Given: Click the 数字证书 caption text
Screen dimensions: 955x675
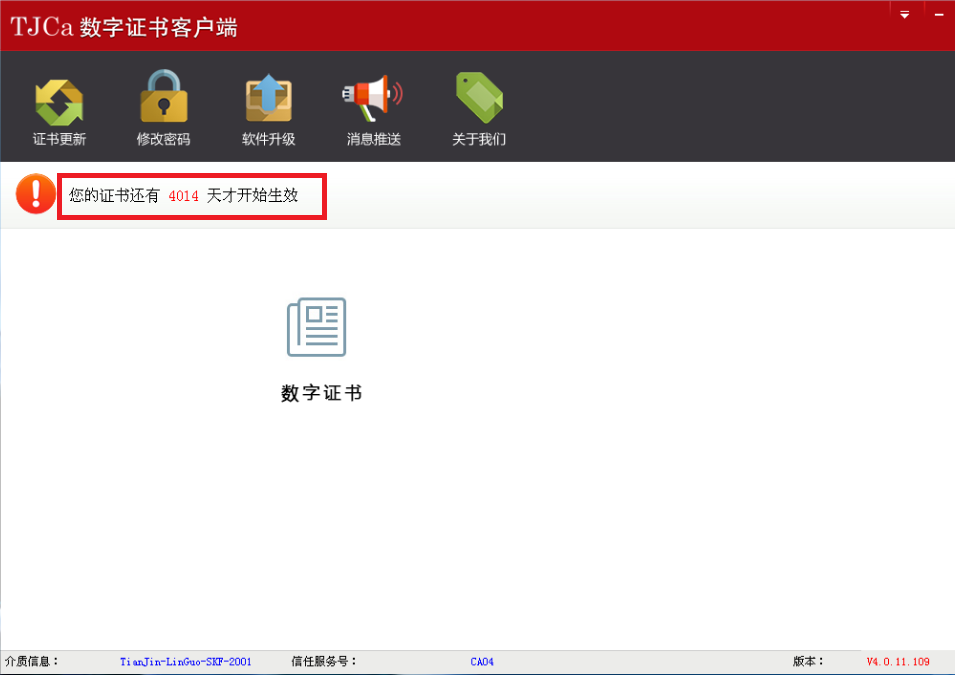Looking at the screenshot, I should tap(321, 394).
